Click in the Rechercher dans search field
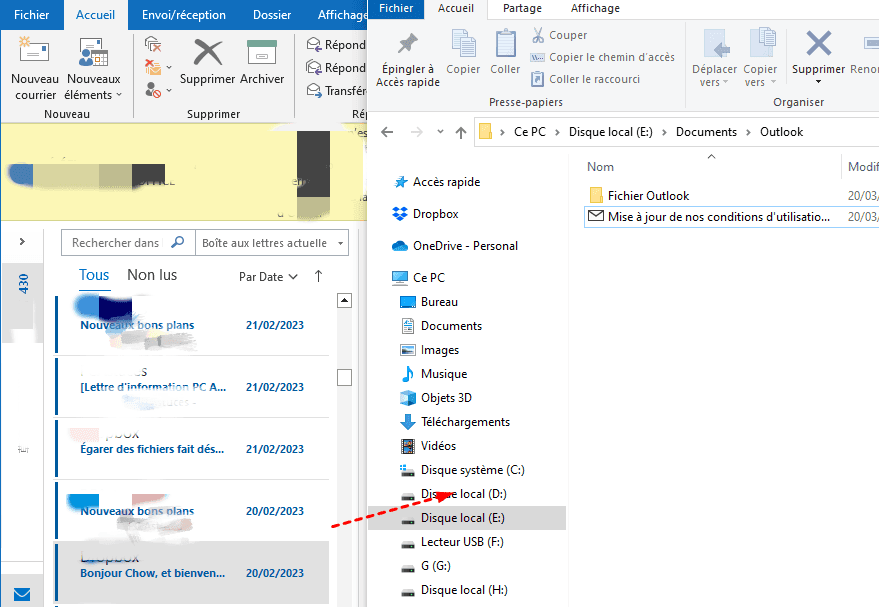The width and height of the screenshot is (879, 607). 116,243
